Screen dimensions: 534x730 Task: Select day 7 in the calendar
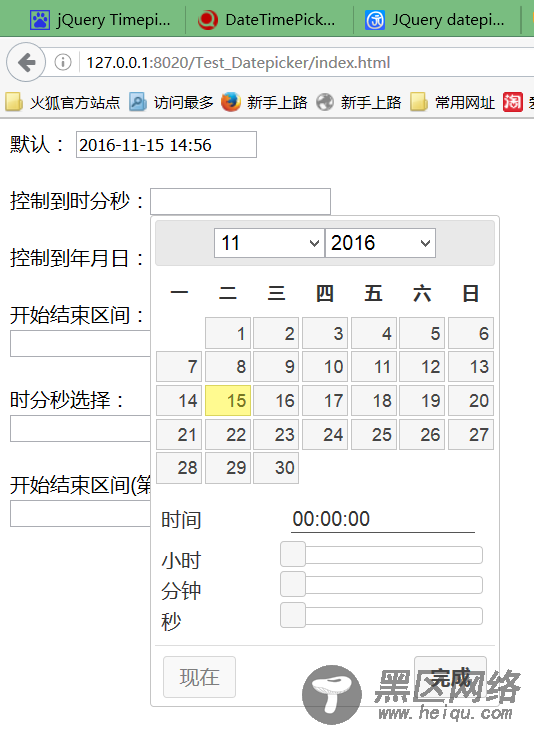[x=179, y=366]
